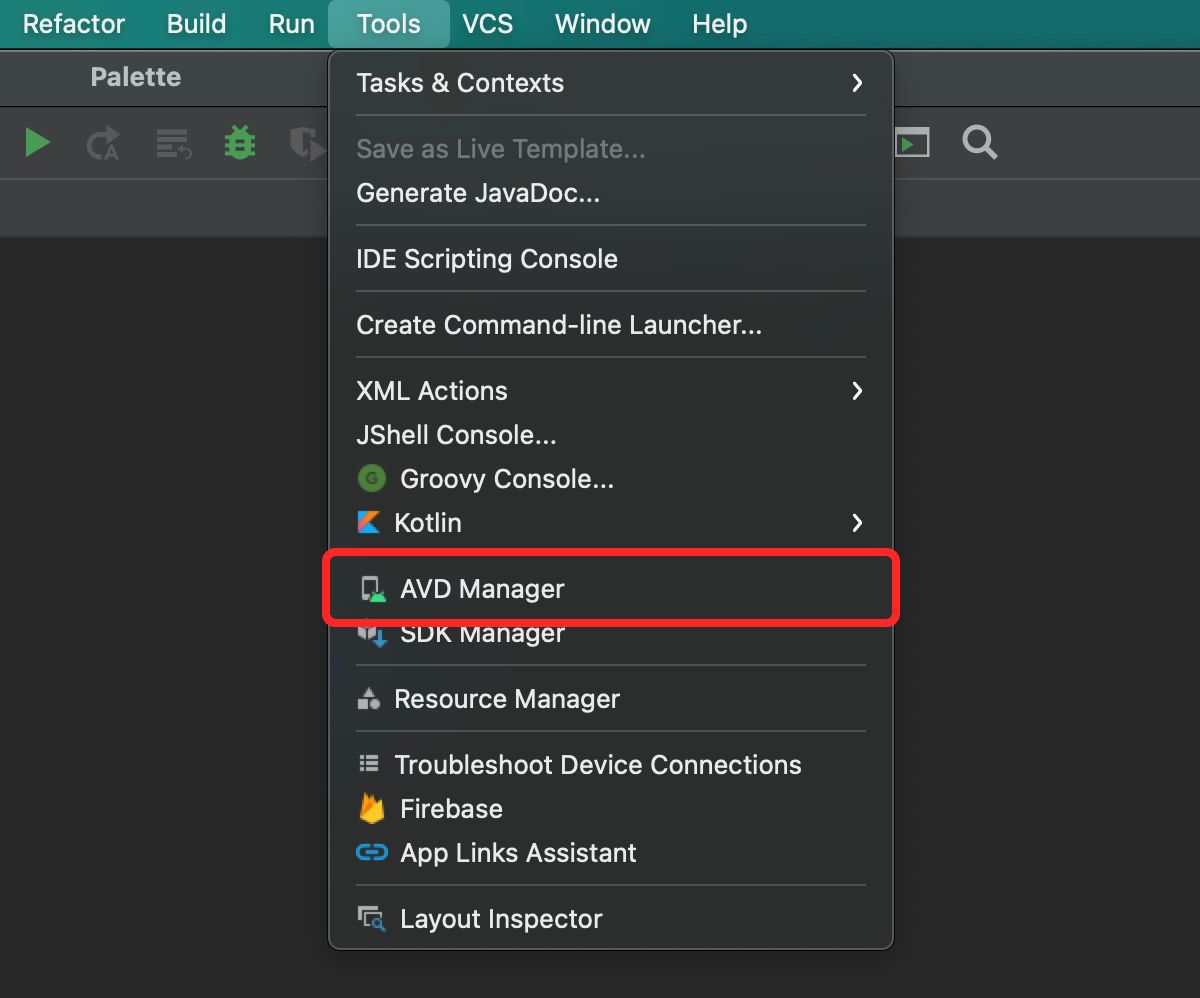
Task: Open the Help menu
Action: (719, 24)
